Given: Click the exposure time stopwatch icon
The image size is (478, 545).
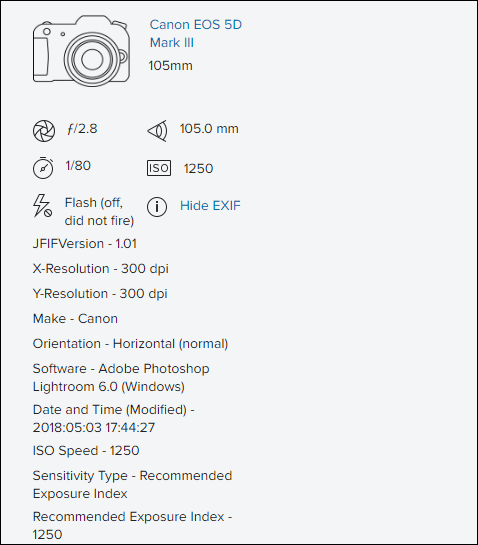Looking at the screenshot, I should click(x=43, y=168).
